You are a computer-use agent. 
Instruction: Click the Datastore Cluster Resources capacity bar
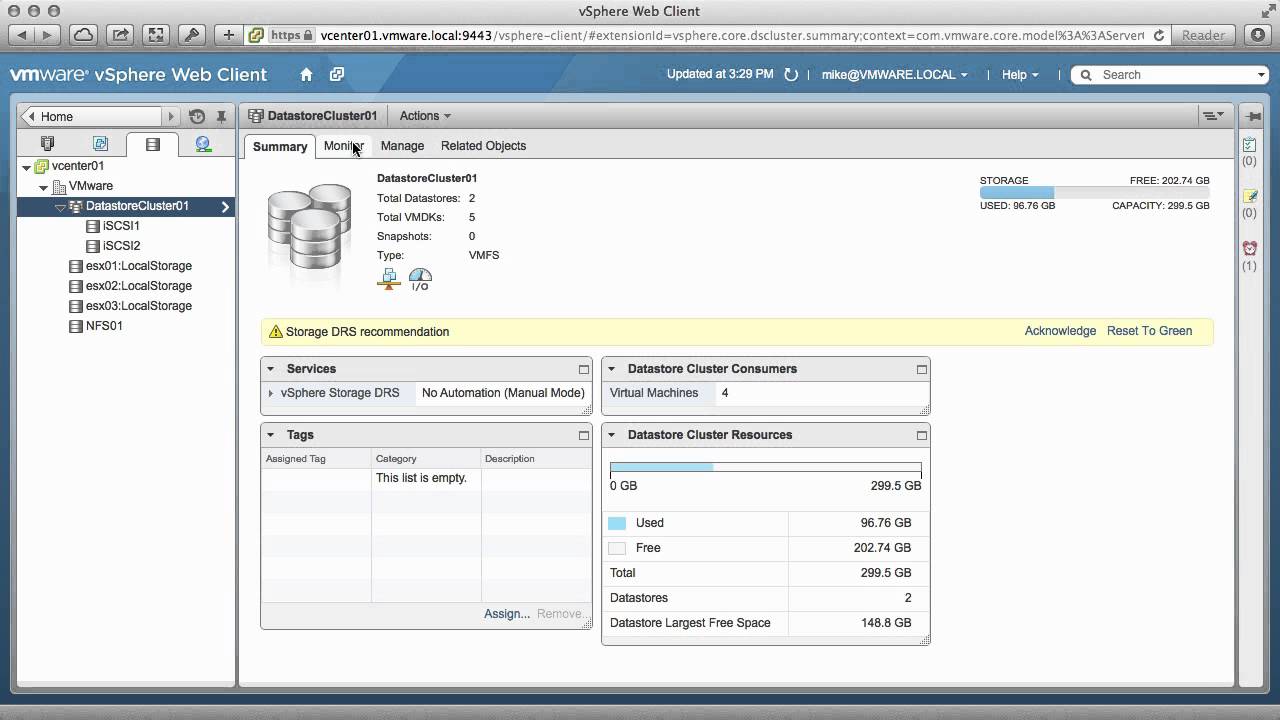pos(765,467)
